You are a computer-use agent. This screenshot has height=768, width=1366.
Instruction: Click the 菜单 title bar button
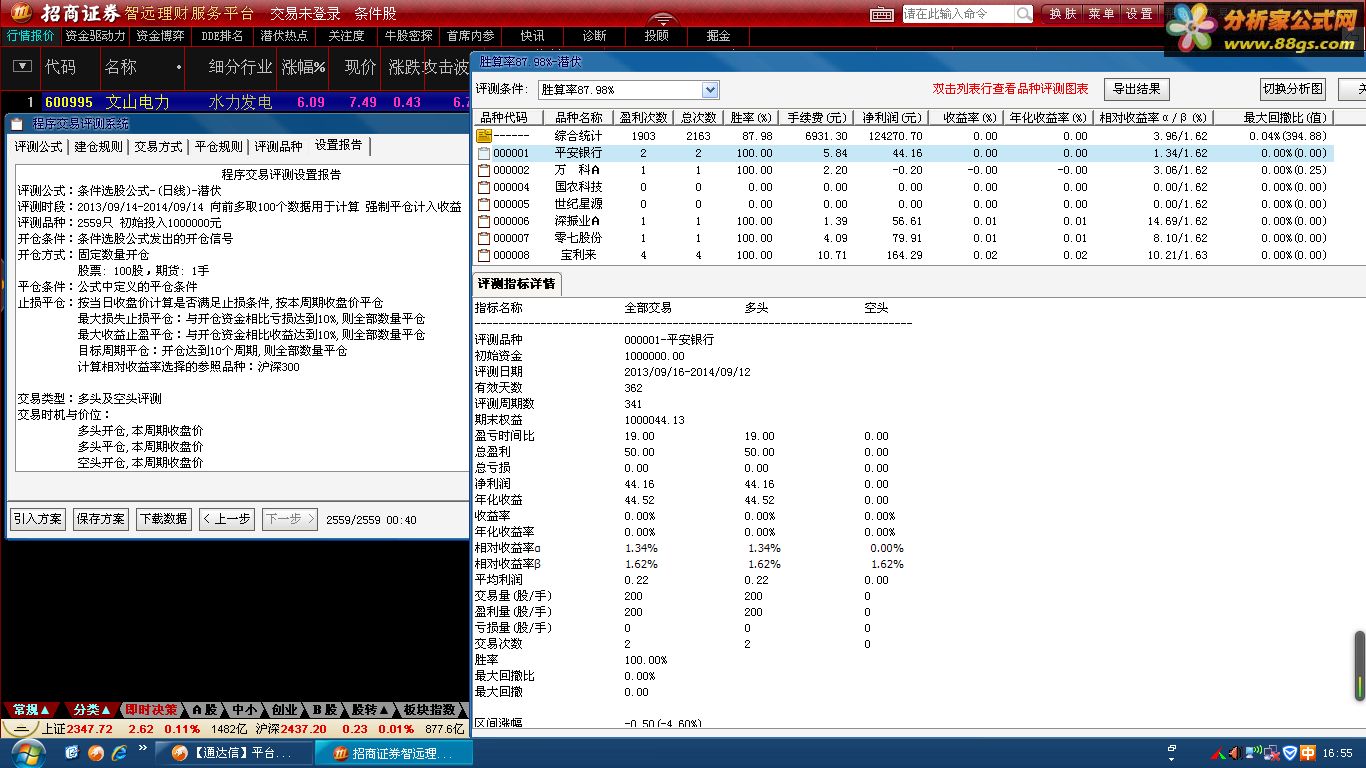[x=1101, y=14]
